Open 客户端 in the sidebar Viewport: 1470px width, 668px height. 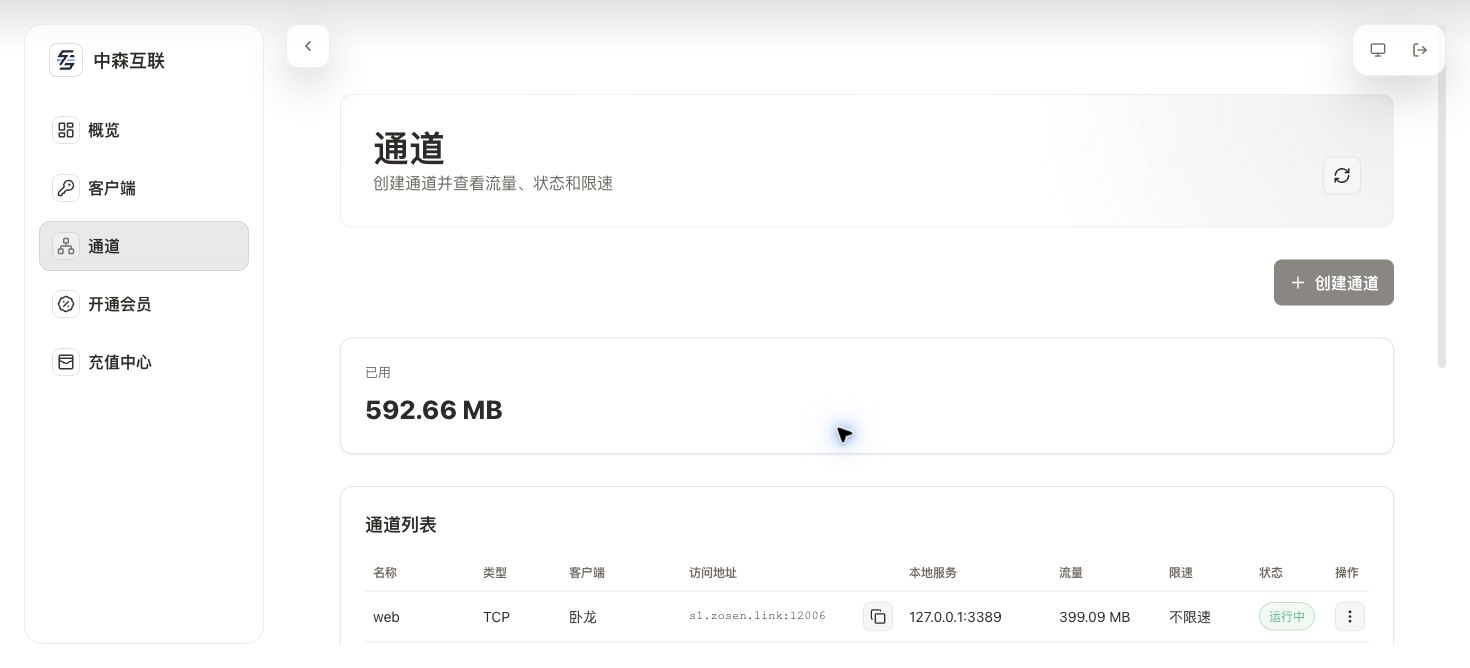click(x=144, y=188)
